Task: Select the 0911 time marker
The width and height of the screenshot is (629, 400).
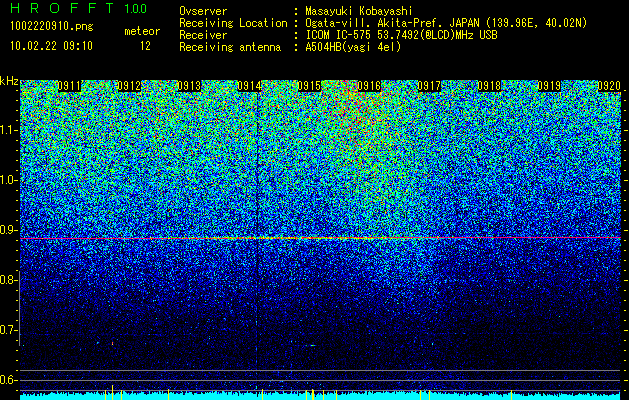Action: tap(69, 86)
